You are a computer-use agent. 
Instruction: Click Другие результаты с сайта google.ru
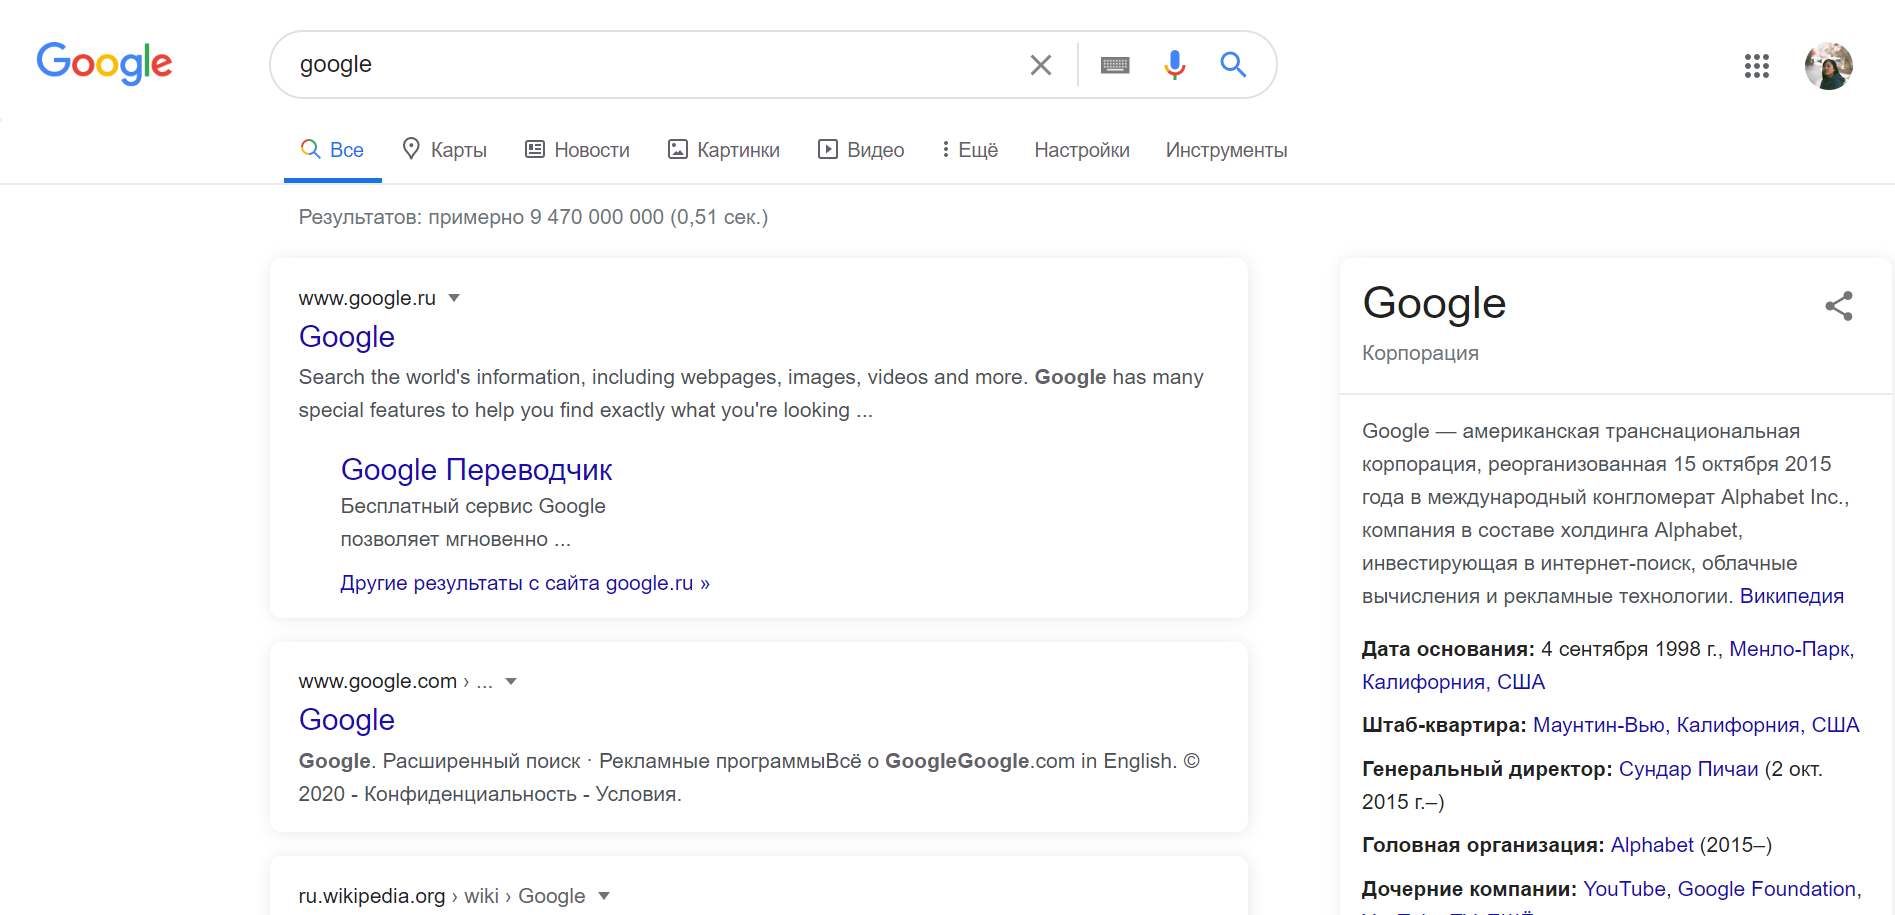(x=525, y=583)
